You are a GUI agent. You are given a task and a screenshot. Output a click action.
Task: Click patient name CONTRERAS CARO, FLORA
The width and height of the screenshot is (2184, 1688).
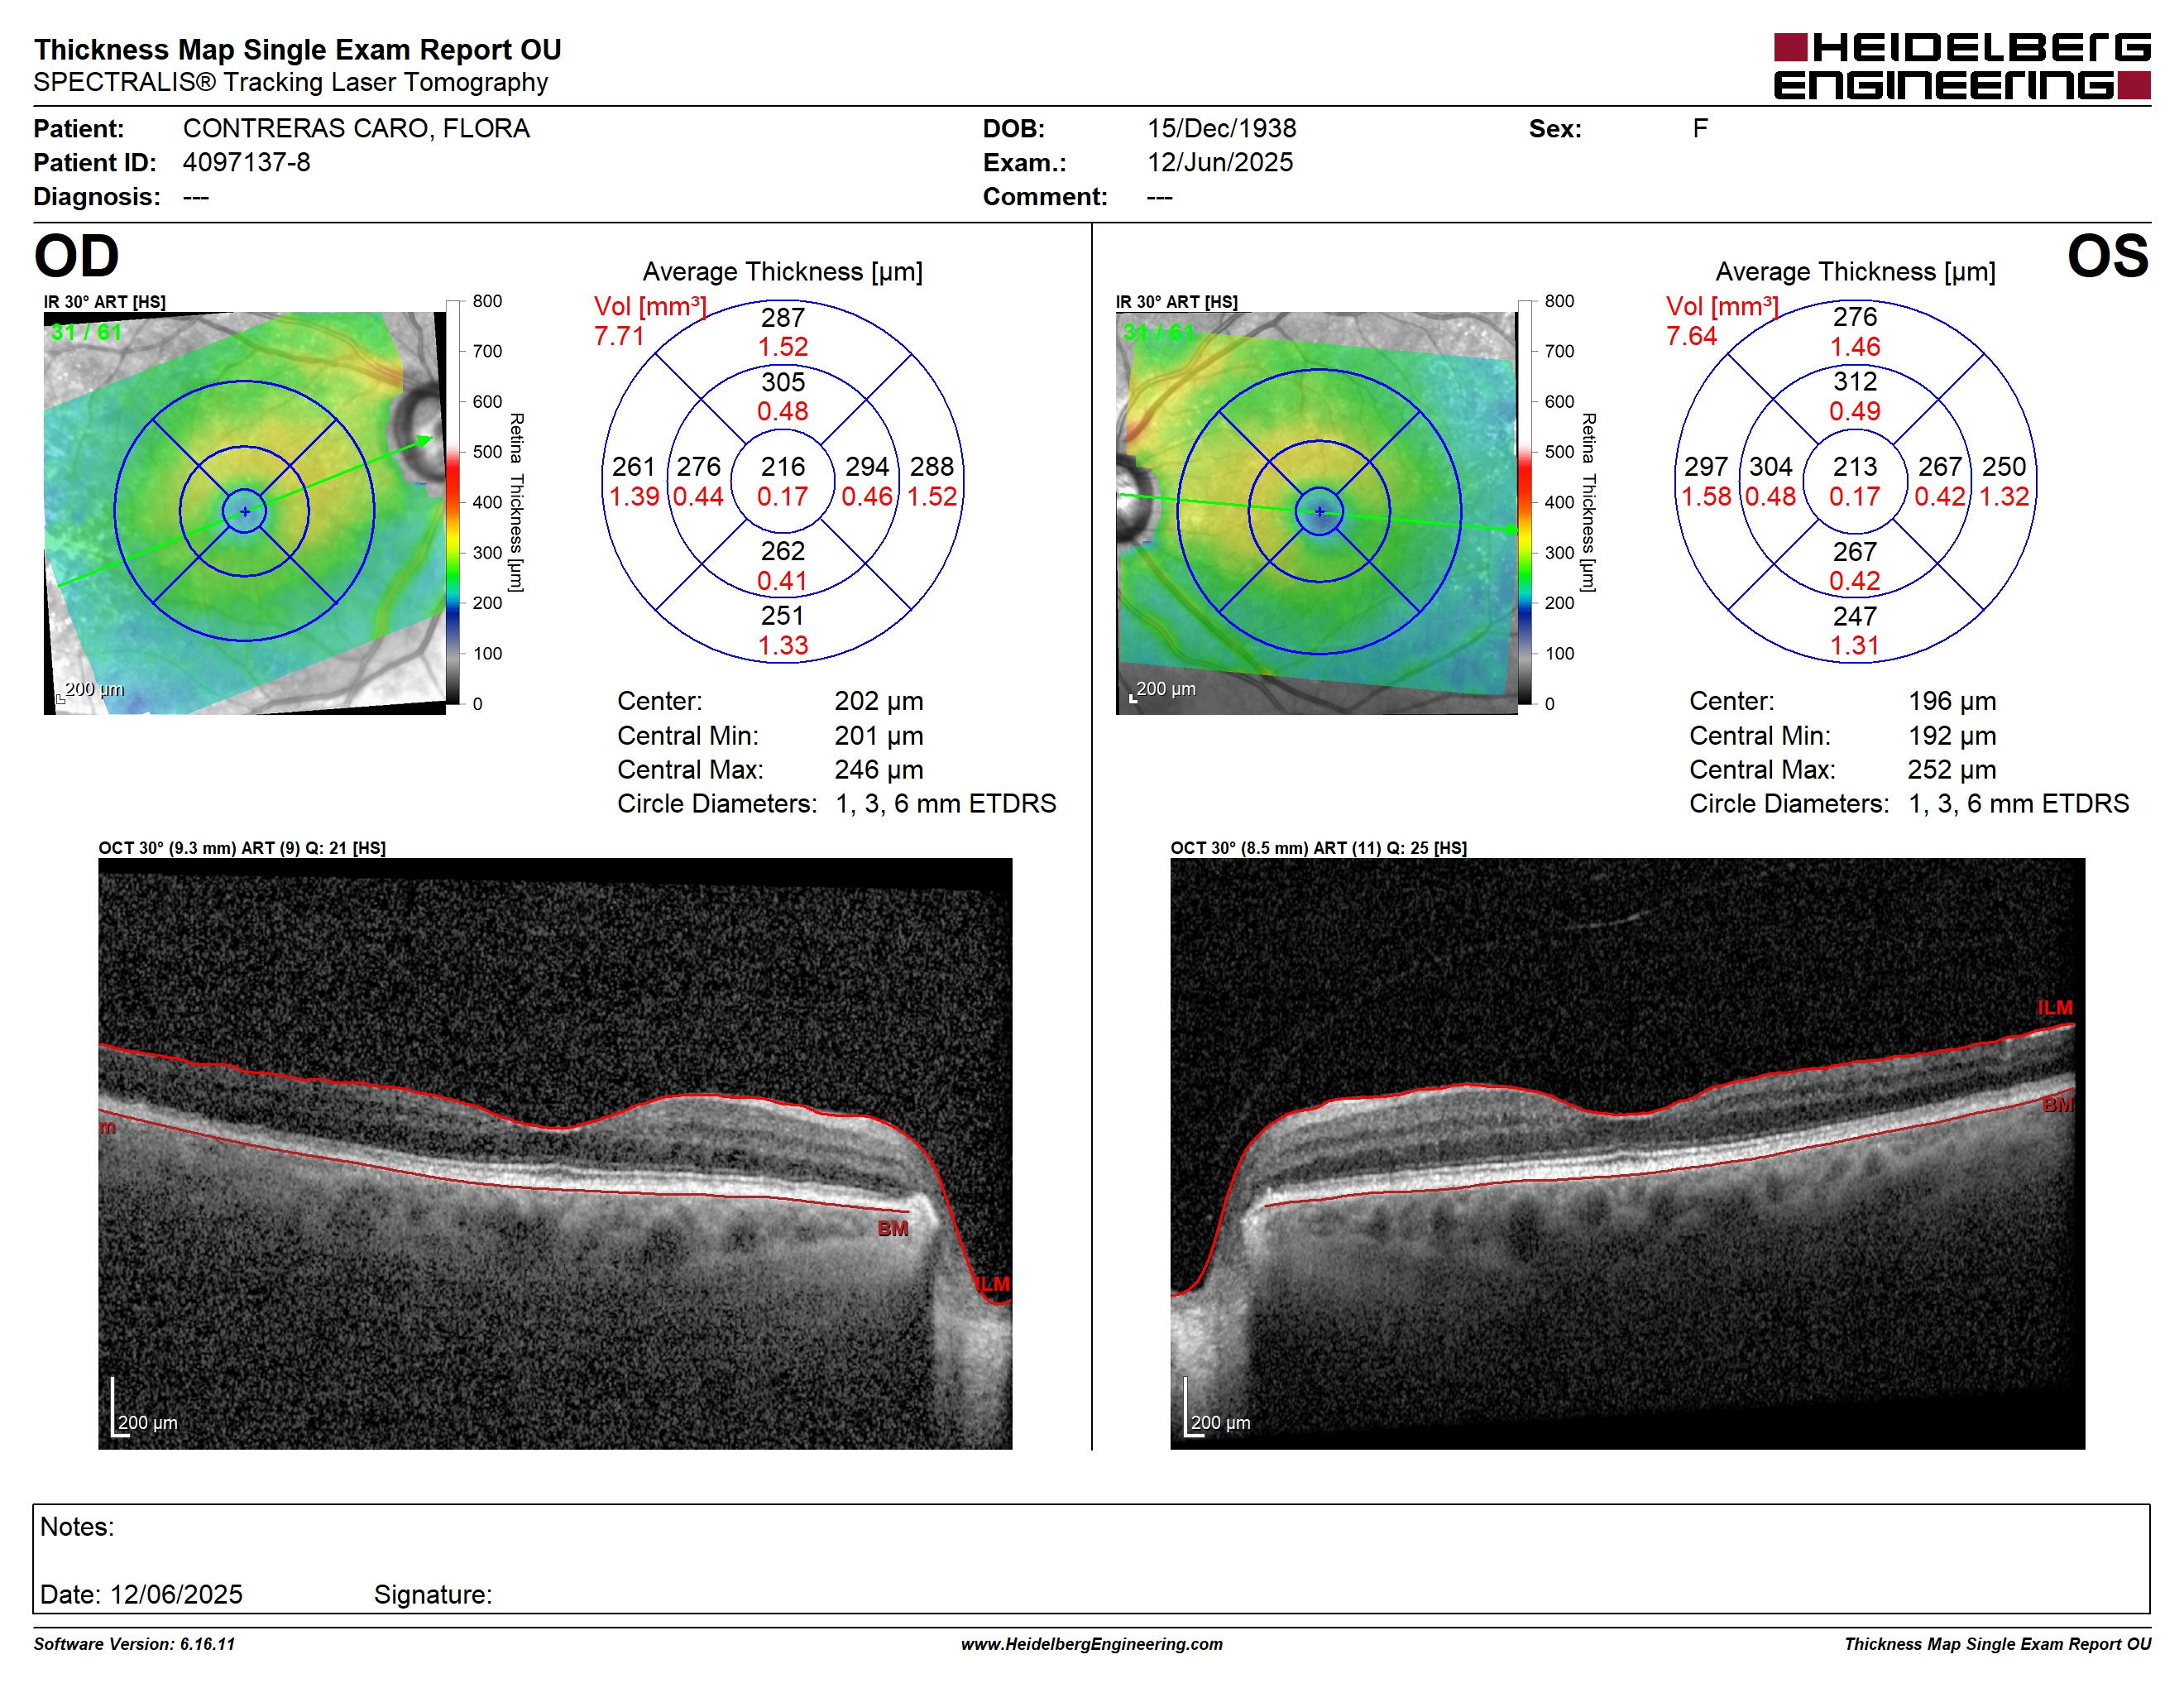356,129
